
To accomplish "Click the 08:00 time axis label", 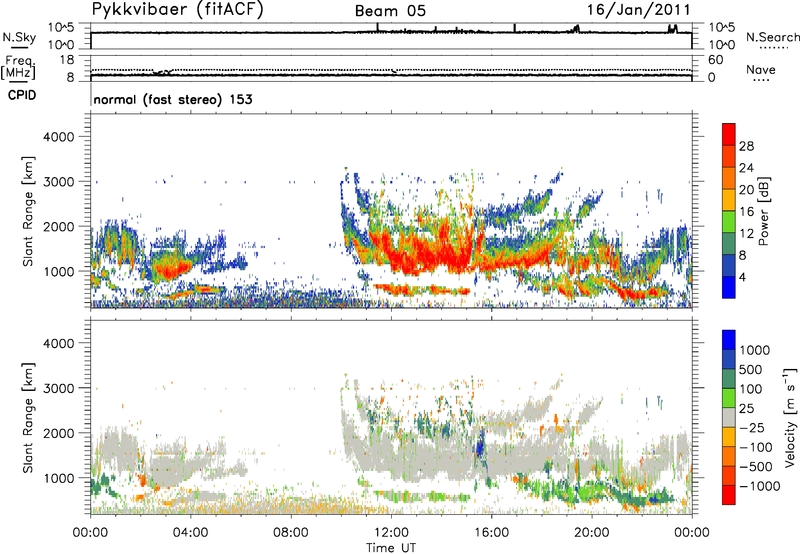I will tap(291, 533).
